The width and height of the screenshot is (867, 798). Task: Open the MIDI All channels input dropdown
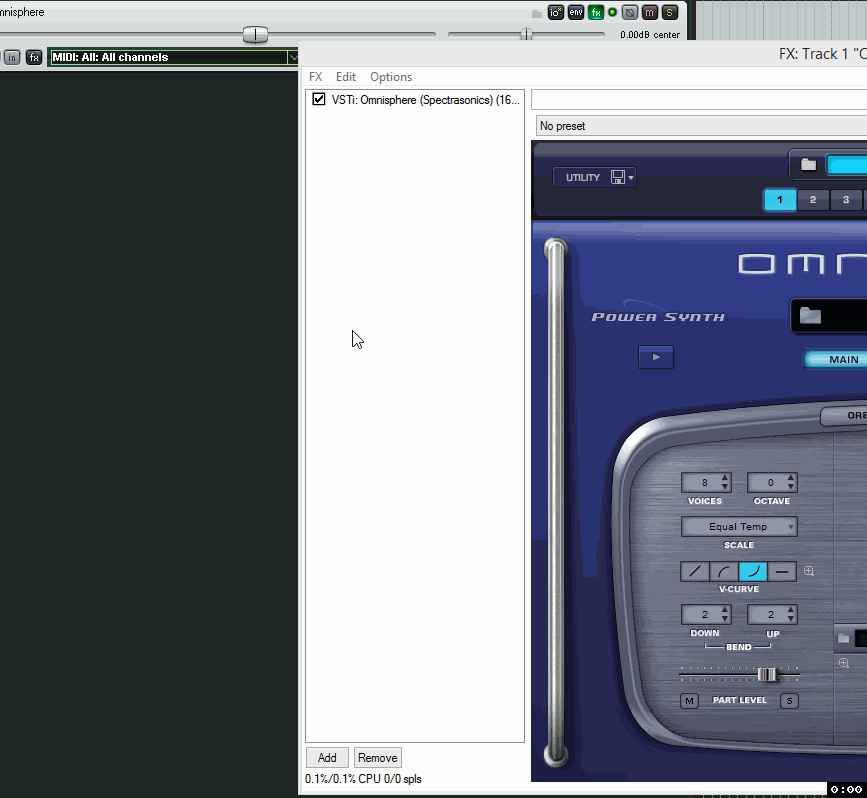tap(173, 57)
